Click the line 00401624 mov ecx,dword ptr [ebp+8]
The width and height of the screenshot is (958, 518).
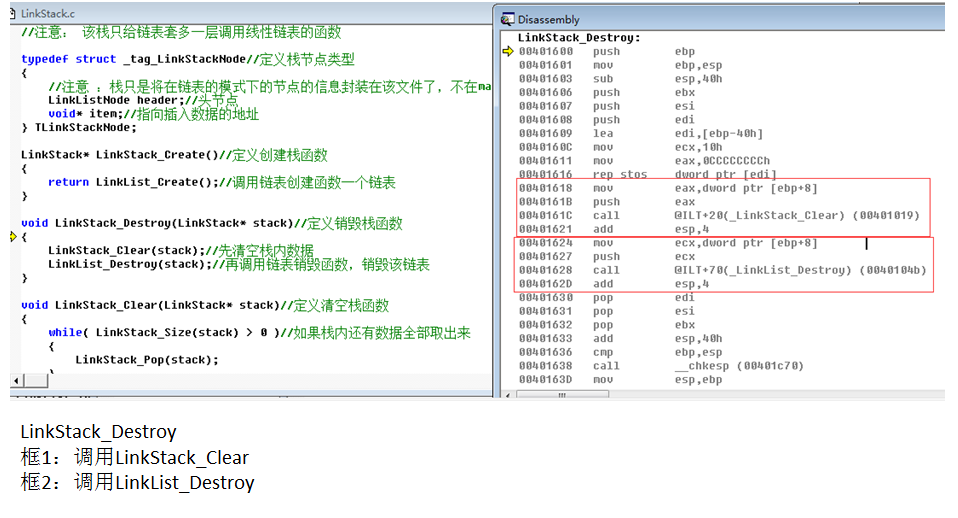pos(668,243)
